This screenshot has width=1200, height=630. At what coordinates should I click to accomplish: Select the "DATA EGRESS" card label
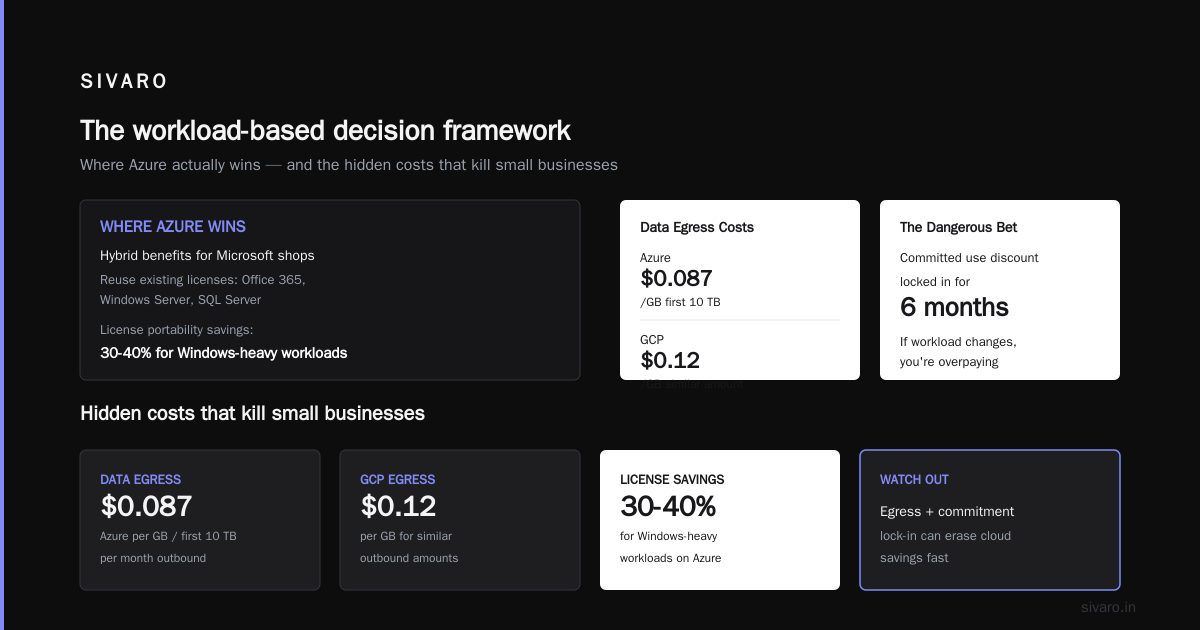[140, 480]
